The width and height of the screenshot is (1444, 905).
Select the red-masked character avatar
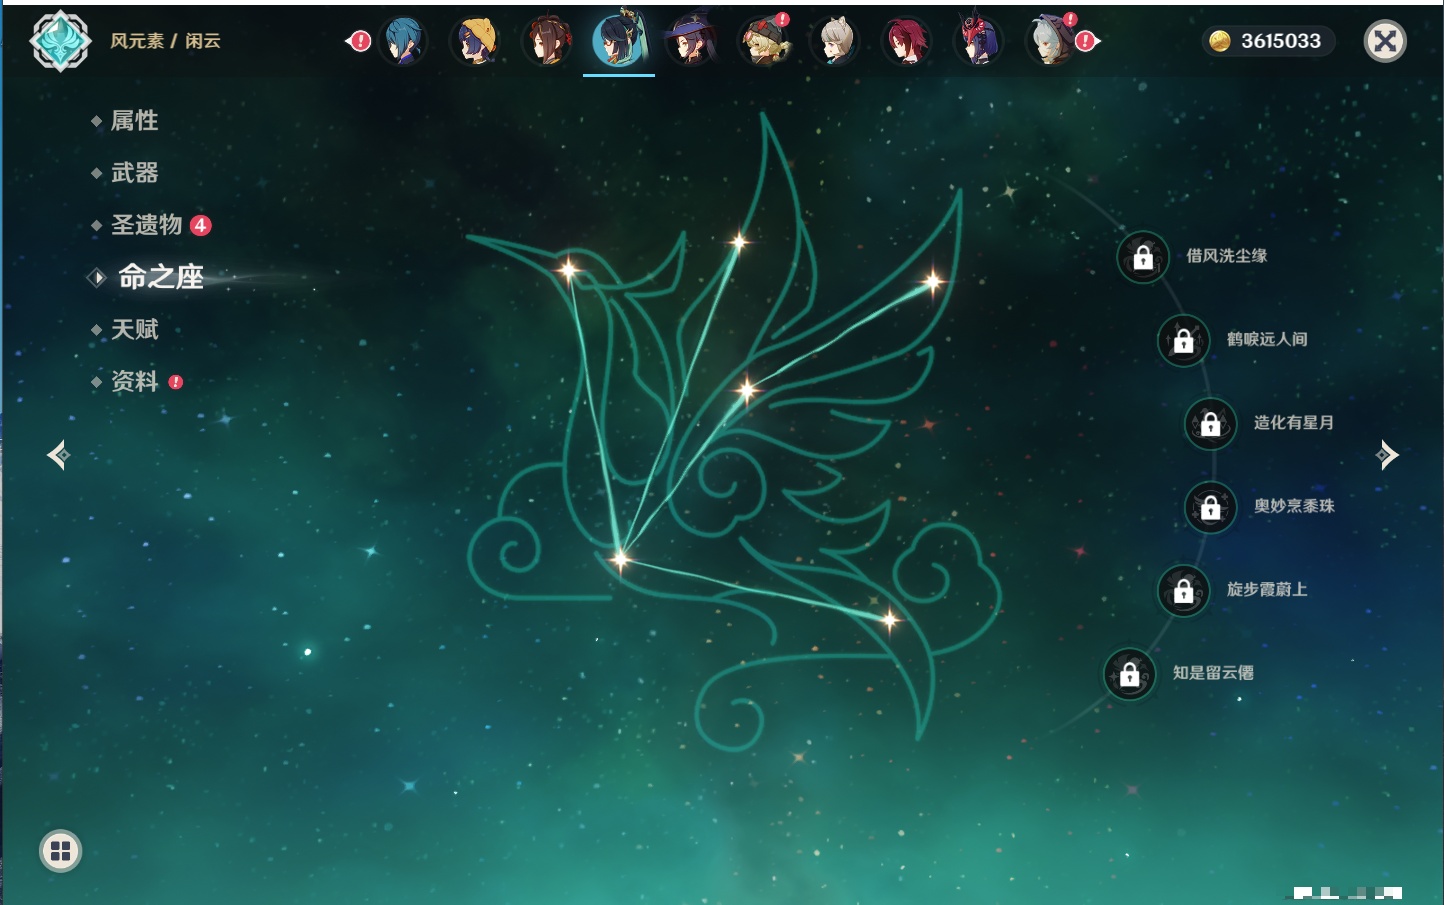(979, 41)
